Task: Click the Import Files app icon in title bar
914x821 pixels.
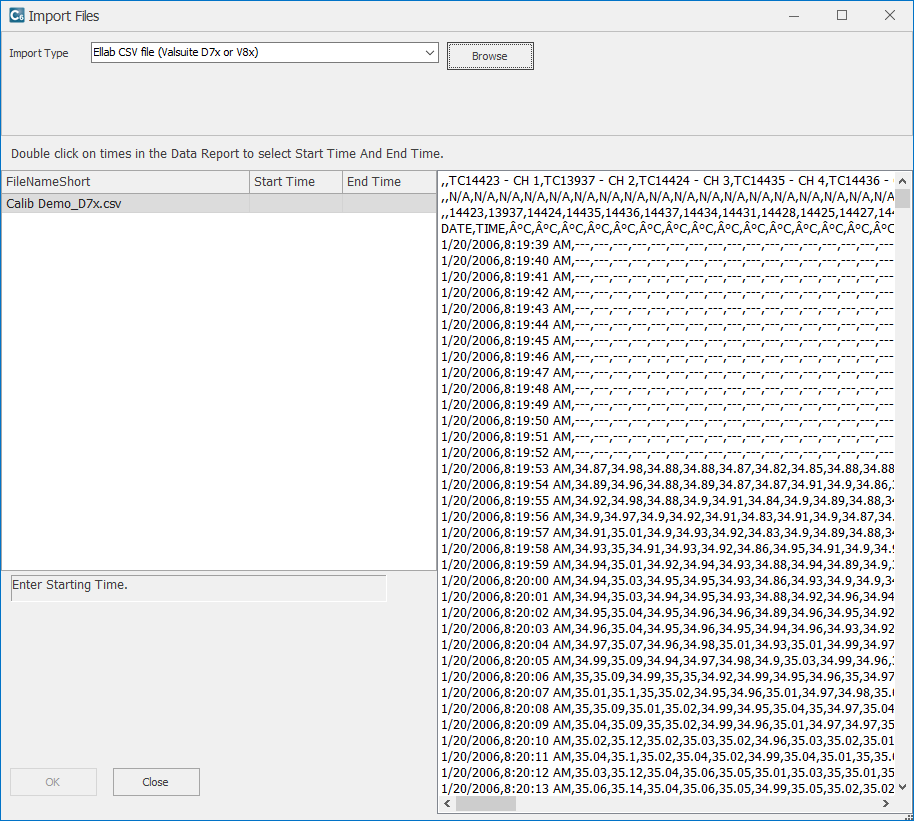Action: tap(17, 16)
